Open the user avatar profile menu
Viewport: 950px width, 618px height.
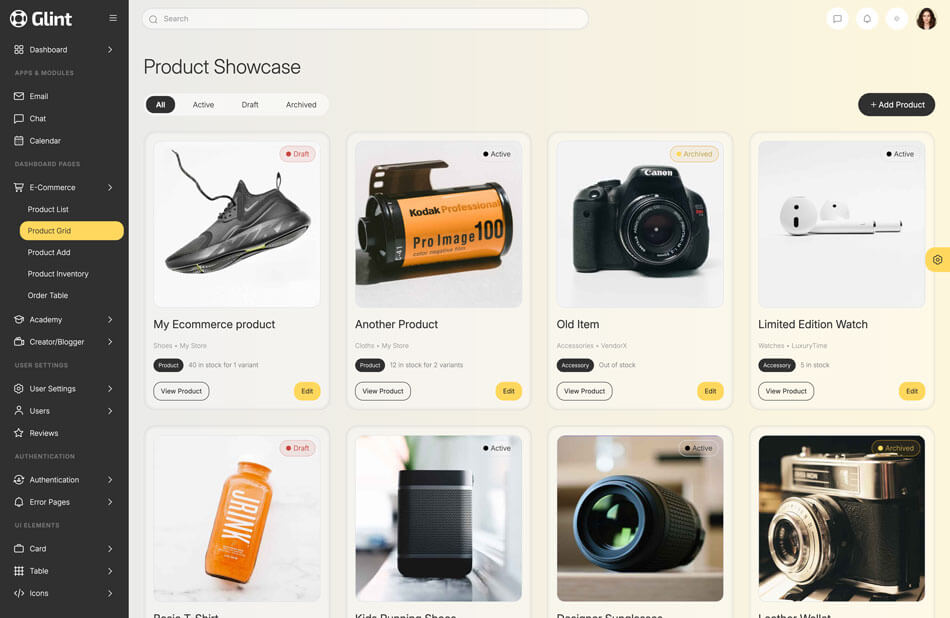click(x=926, y=19)
